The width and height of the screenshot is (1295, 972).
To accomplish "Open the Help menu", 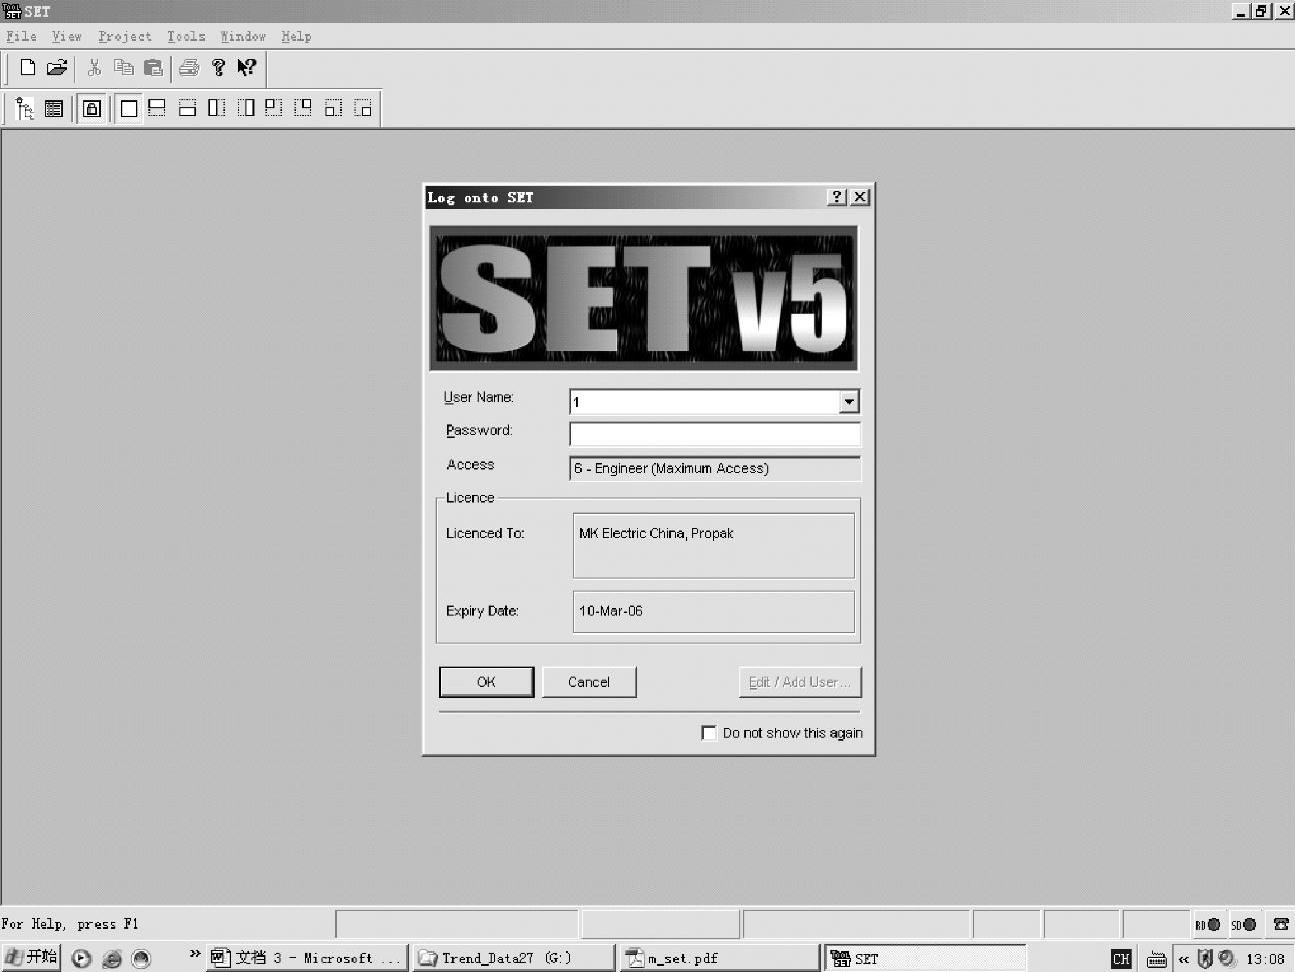I will click(x=296, y=36).
